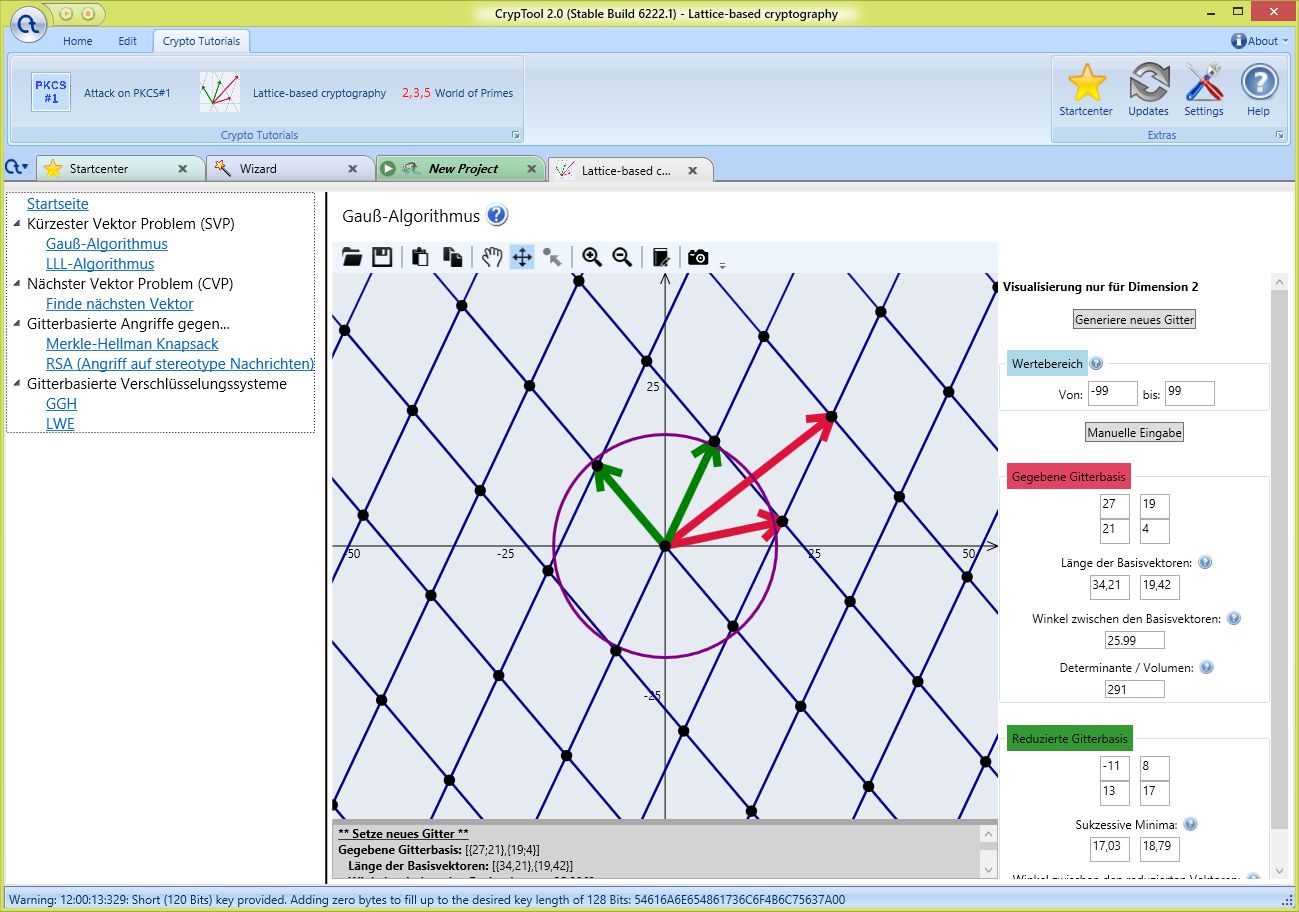
Task: Open the LLL-Algorithmus link
Action: [100, 264]
